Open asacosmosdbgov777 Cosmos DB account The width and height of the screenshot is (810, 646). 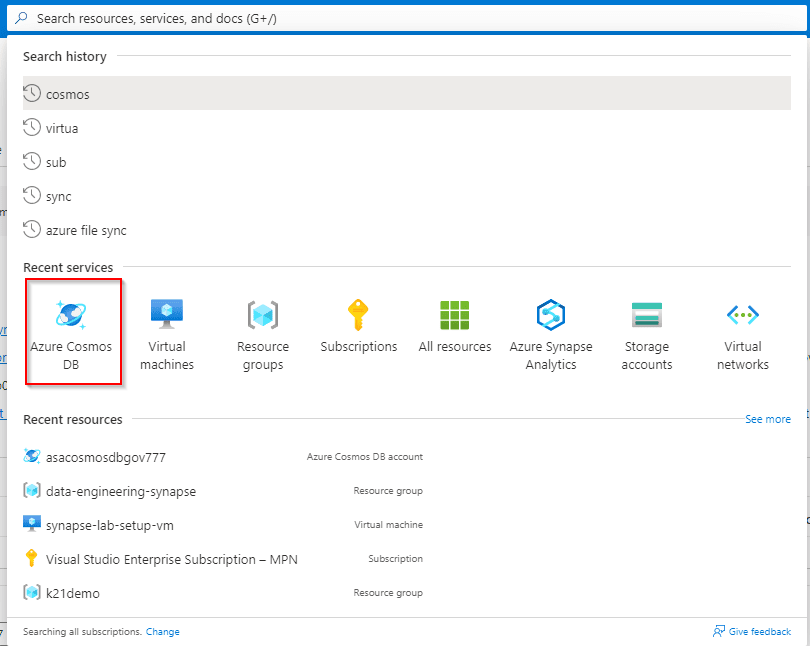[105, 457]
